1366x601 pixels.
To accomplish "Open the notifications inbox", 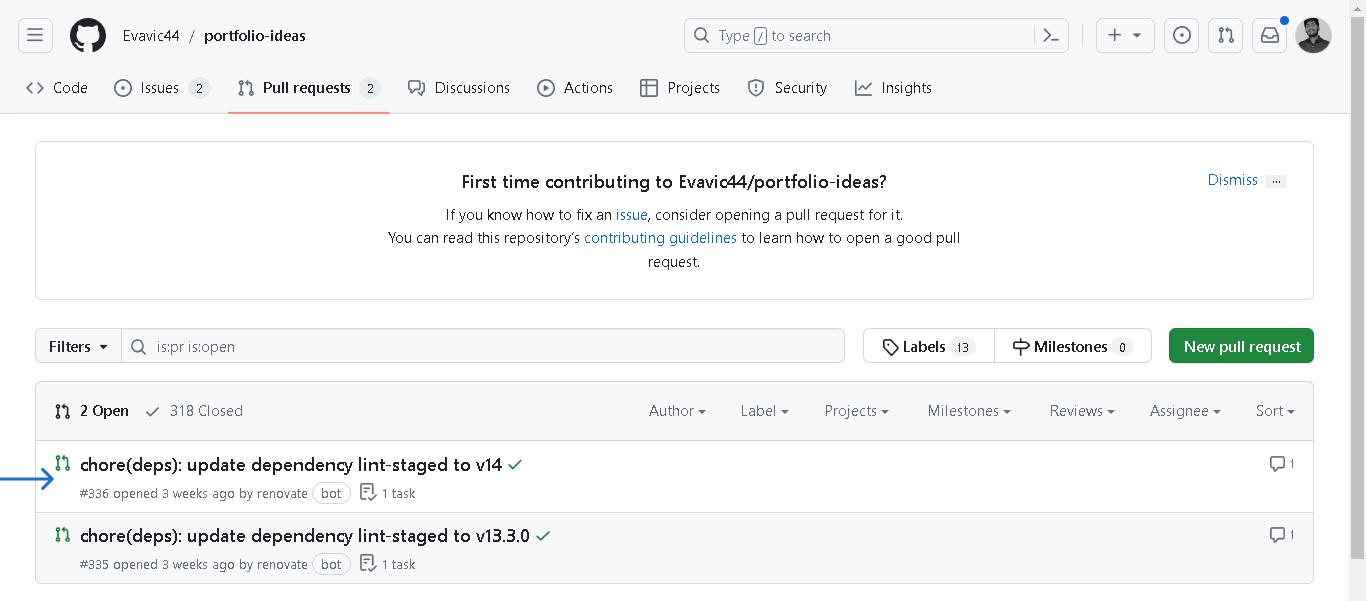I will (1269, 35).
